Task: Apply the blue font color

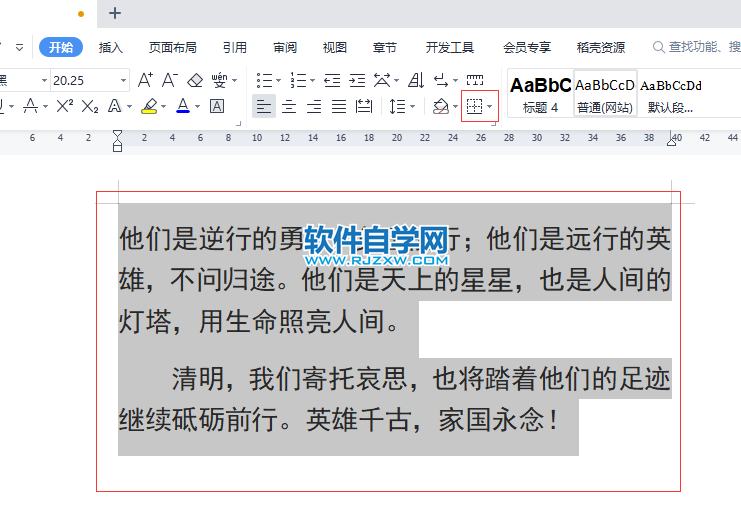Action: pos(183,106)
